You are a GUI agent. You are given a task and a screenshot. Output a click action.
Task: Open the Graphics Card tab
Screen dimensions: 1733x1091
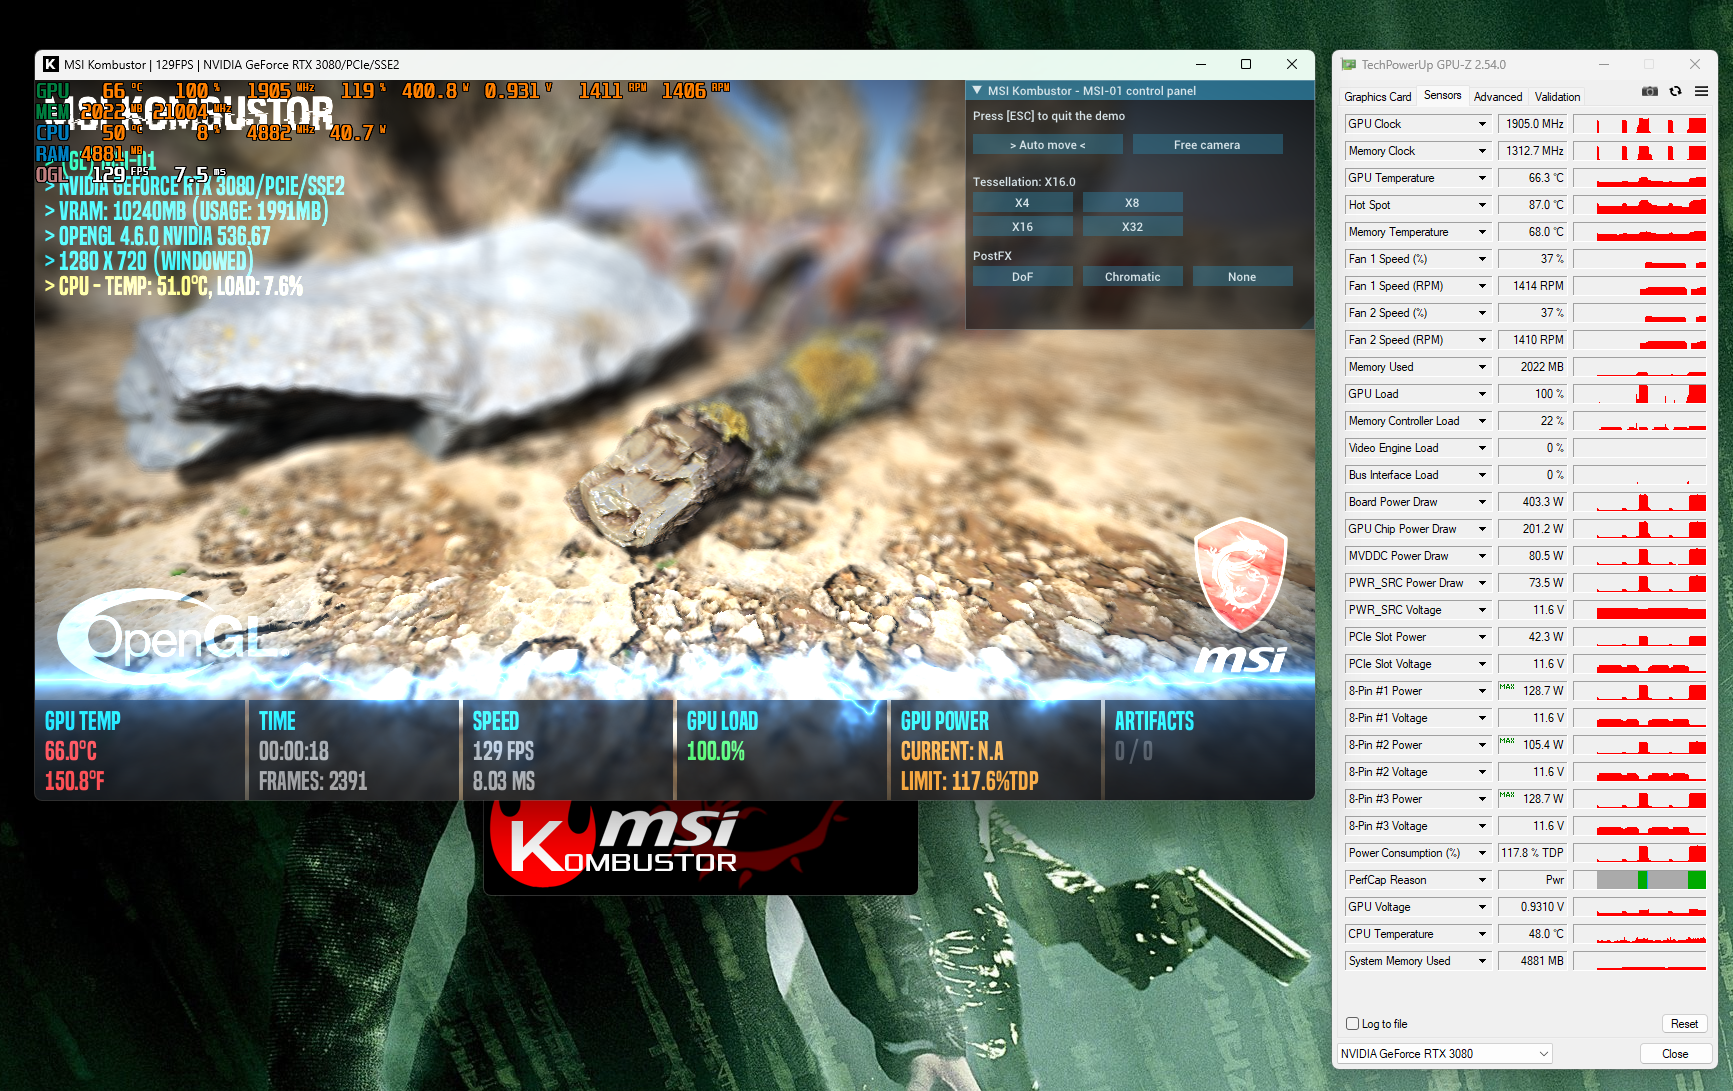1378,97
